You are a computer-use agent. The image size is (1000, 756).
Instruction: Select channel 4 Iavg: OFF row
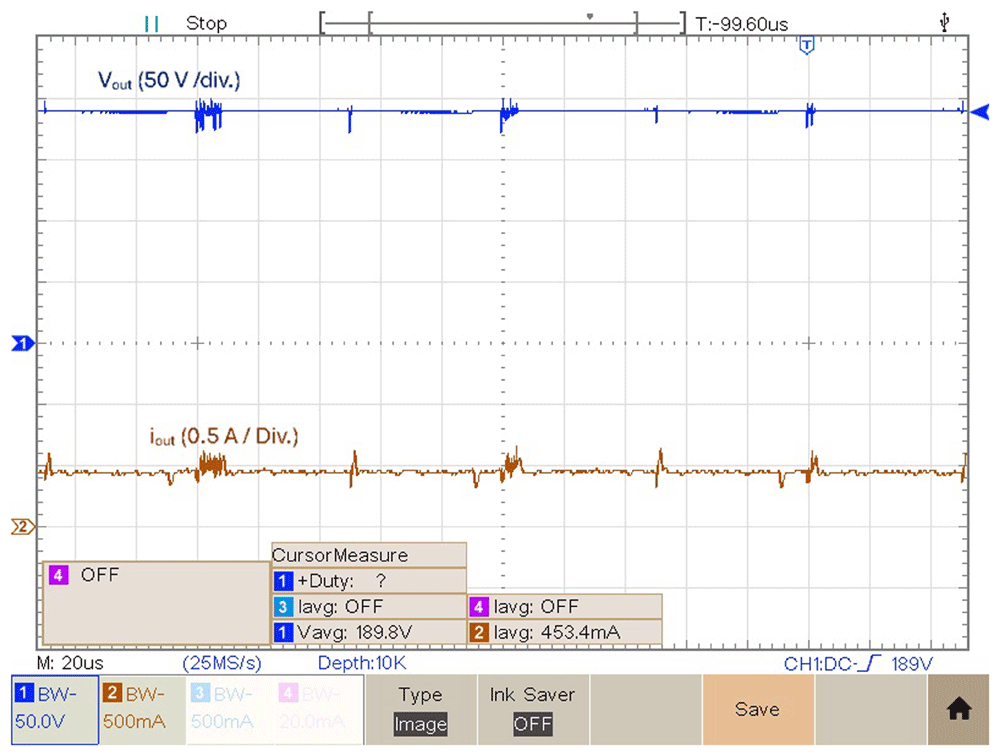pos(565,606)
